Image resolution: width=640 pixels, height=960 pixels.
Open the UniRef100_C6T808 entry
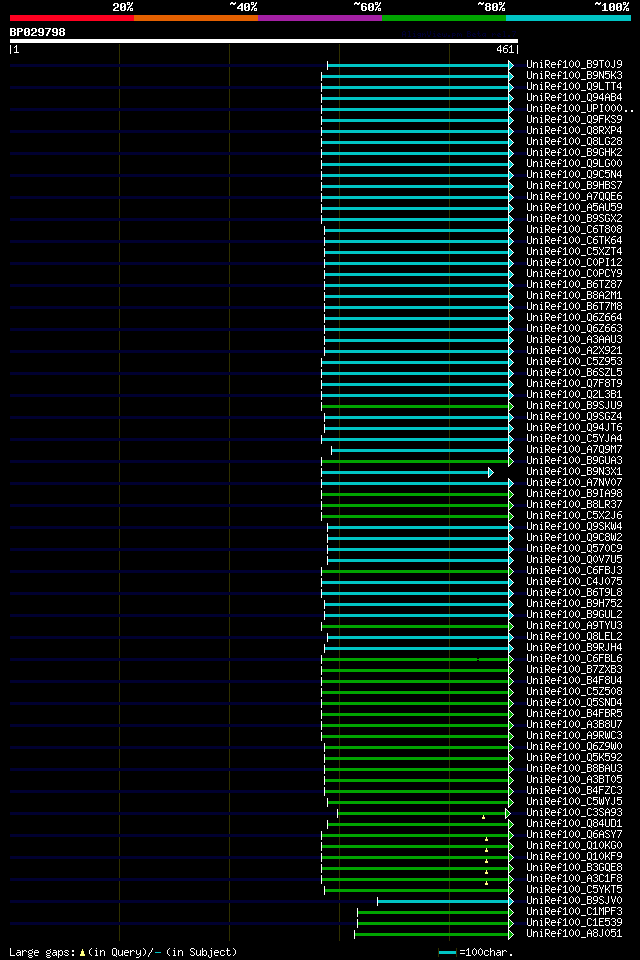(574, 230)
